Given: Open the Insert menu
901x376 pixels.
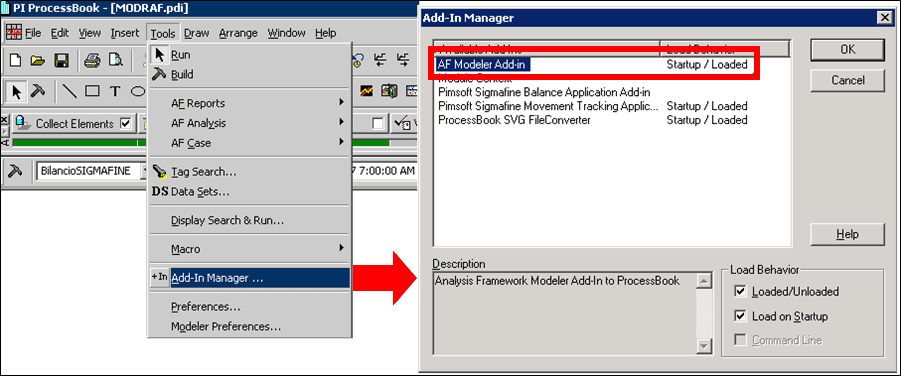Looking at the screenshot, I should click(x=125, y=33).
